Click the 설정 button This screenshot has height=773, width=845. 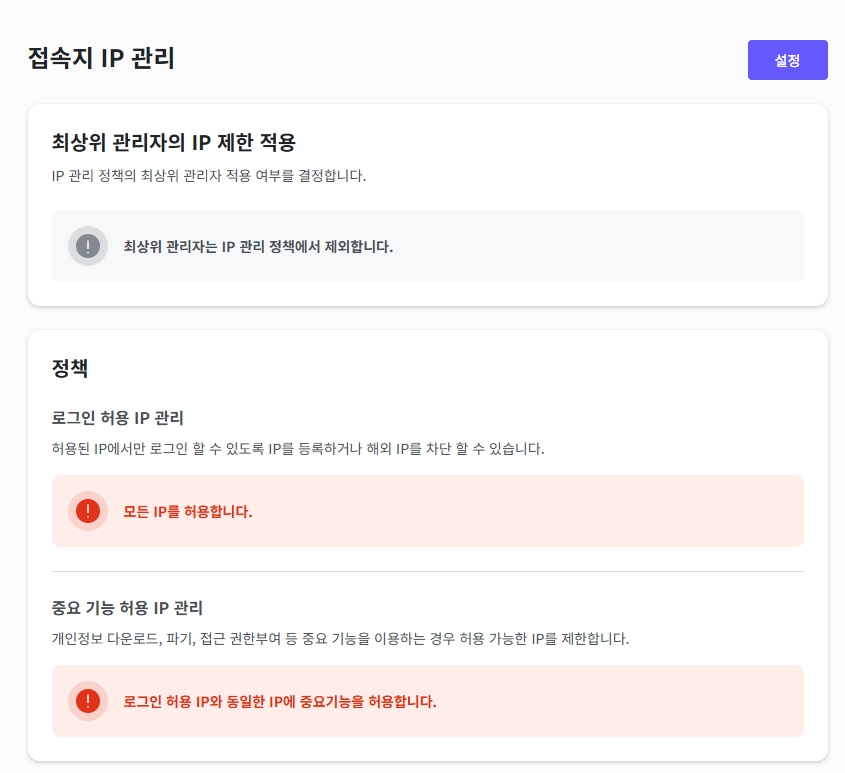click(x=787, y=60)
